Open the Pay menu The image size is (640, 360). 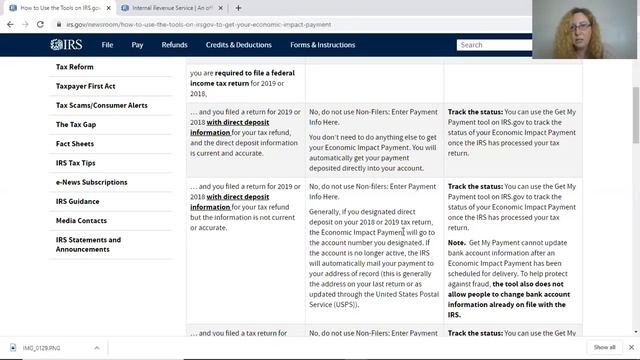[137, 45]
